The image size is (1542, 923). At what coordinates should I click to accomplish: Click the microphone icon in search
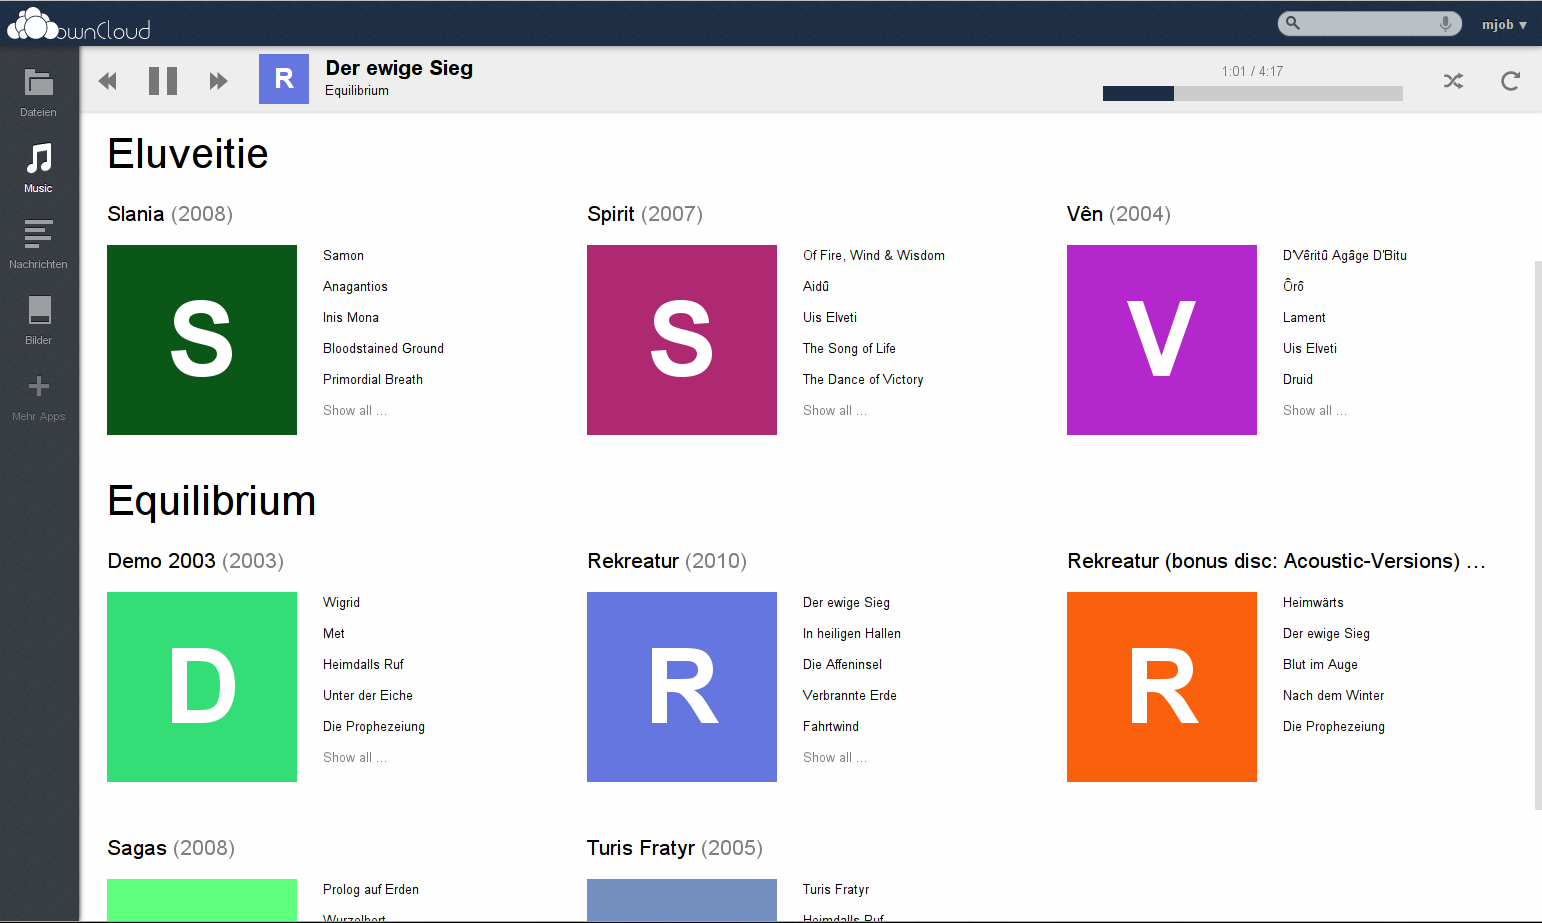[x=1445, y=23]
